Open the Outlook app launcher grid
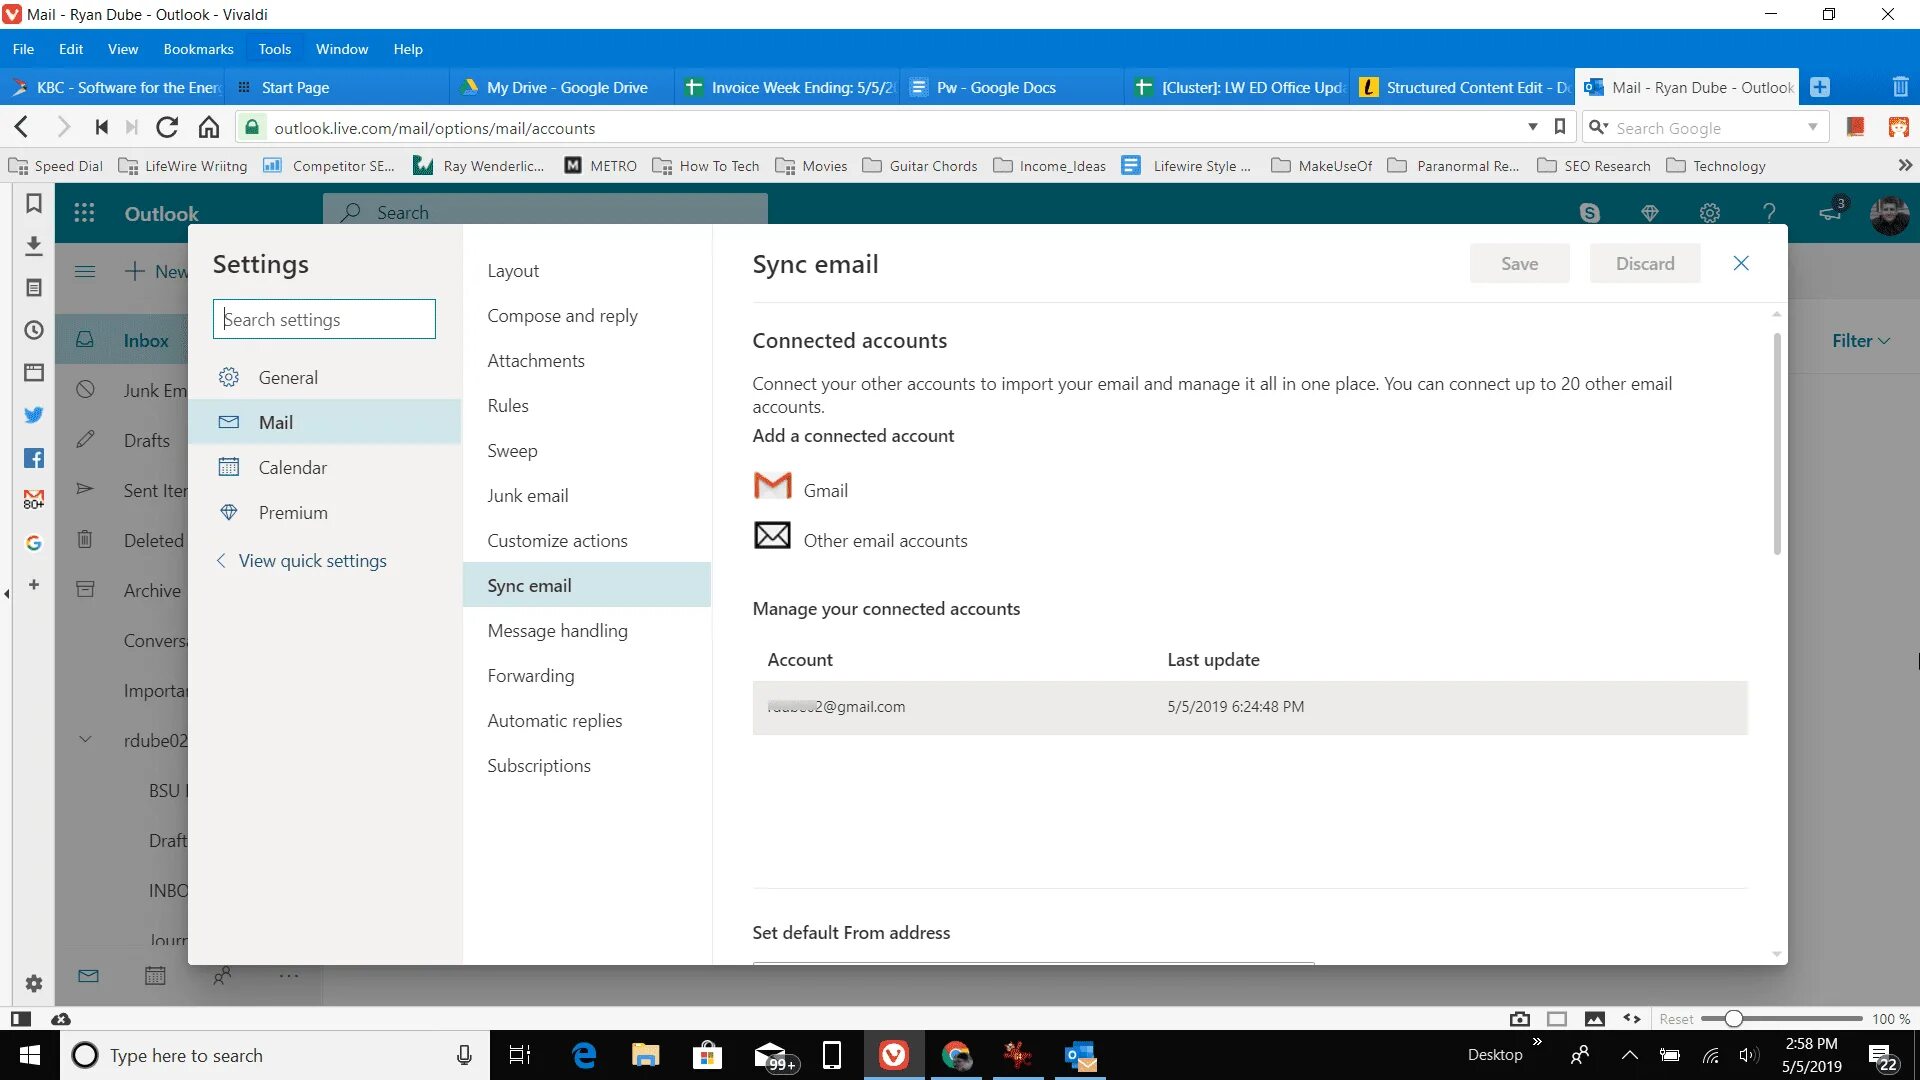Viewport: 1920px width, 1080px height. pos(84,213)
